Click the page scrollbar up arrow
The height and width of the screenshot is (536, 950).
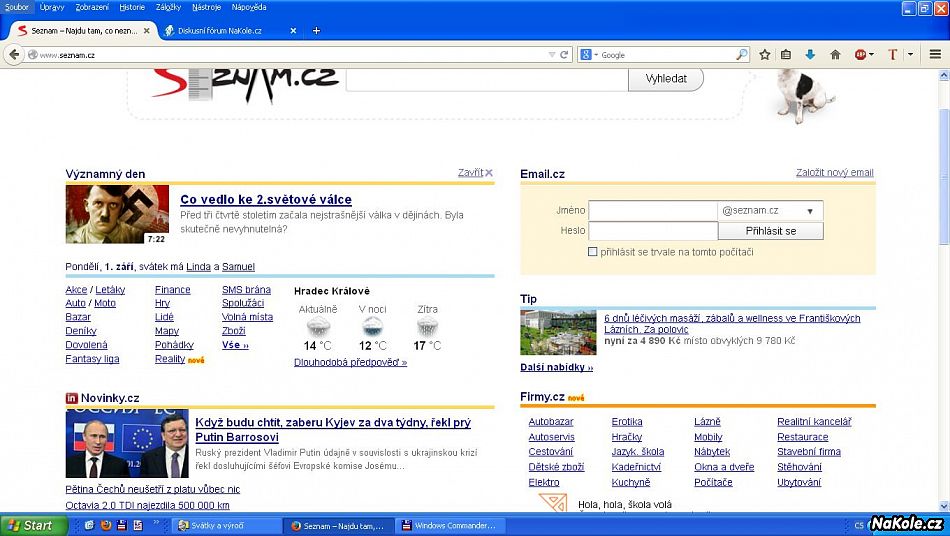pos(944,76)
